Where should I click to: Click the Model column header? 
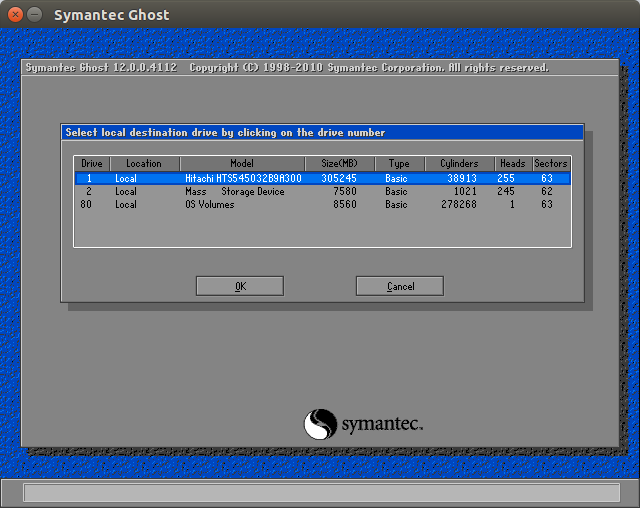click(x=242, y=164)
